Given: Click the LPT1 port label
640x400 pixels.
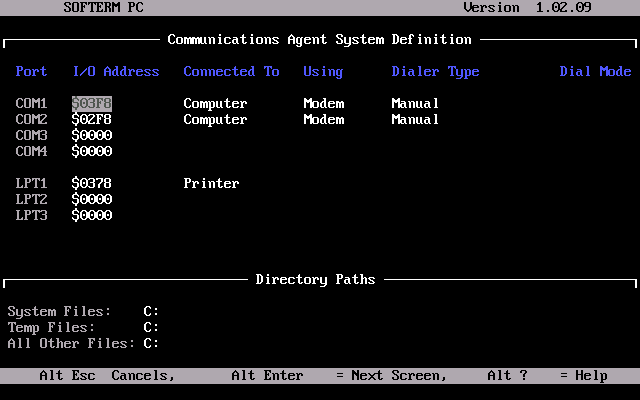Looking at the screenshot, I should pos(31,183).
